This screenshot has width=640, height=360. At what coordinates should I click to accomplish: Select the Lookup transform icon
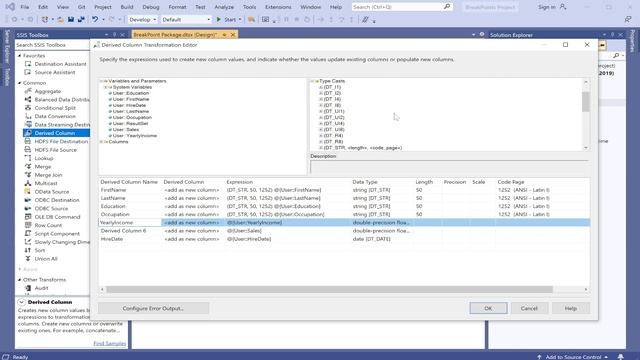point(28,158)
